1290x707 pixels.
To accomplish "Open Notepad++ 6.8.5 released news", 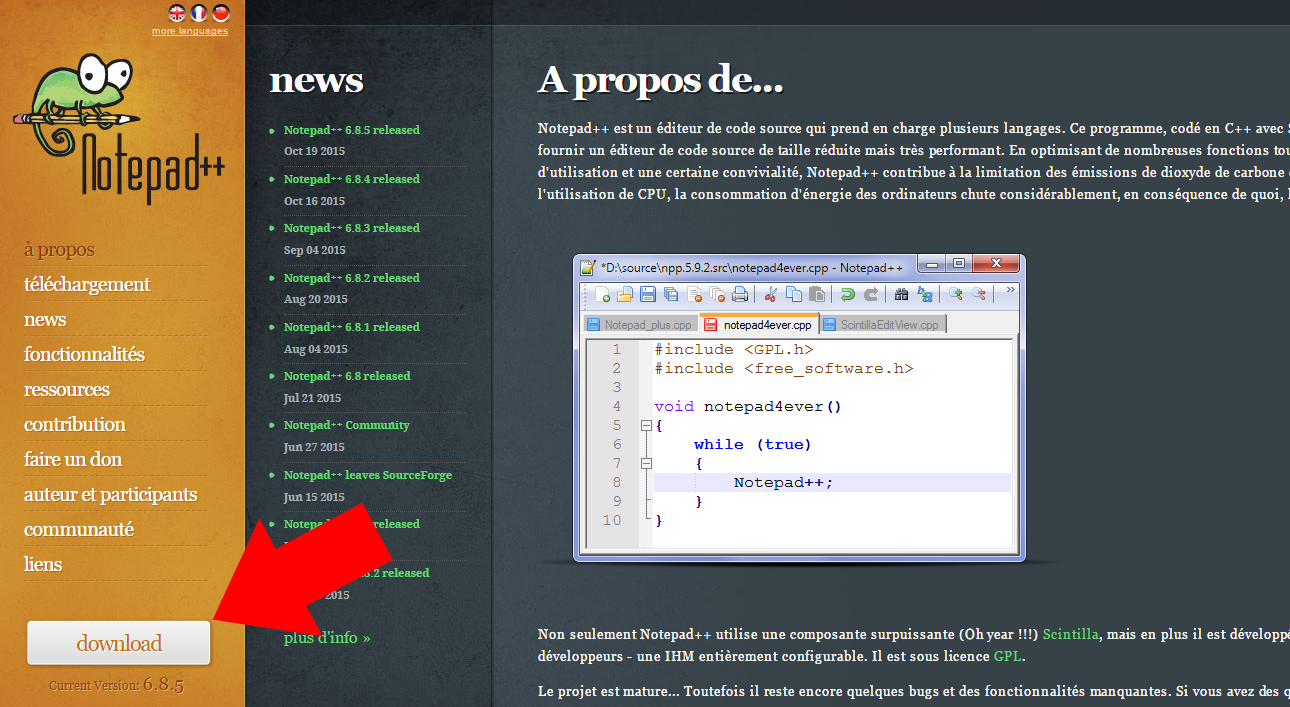I will pos(351,130).
